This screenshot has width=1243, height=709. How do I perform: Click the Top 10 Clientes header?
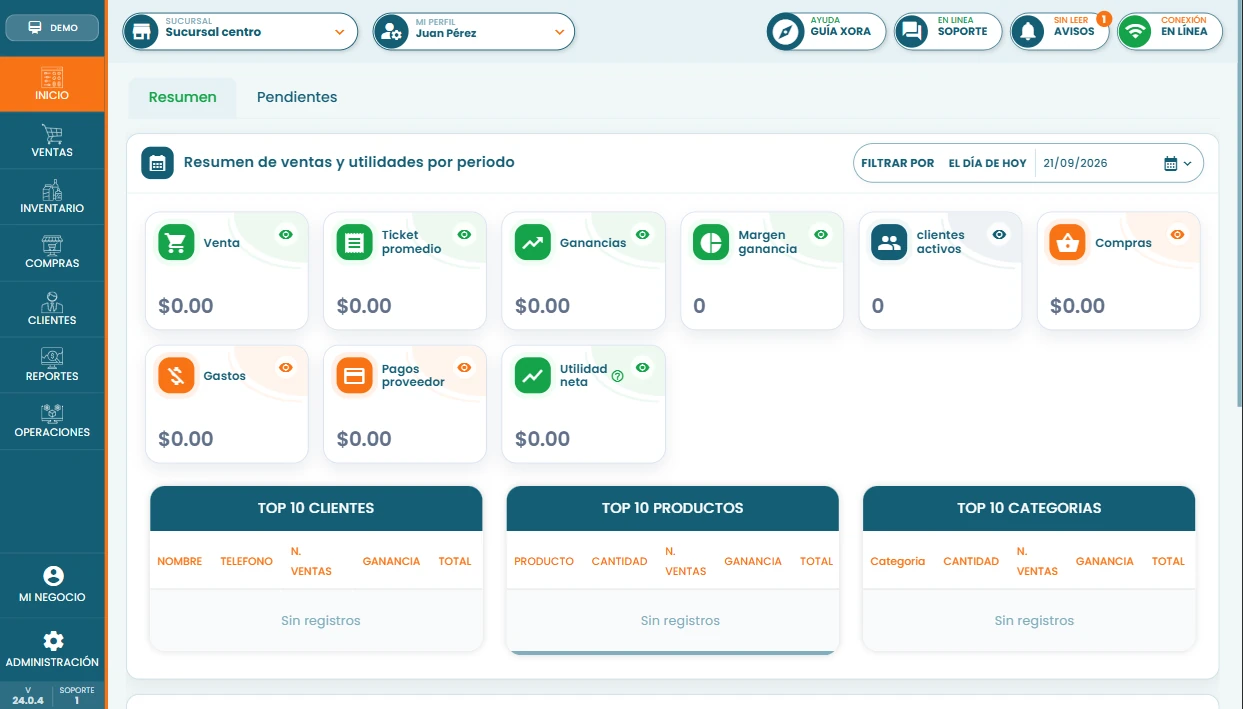[316, 508]
